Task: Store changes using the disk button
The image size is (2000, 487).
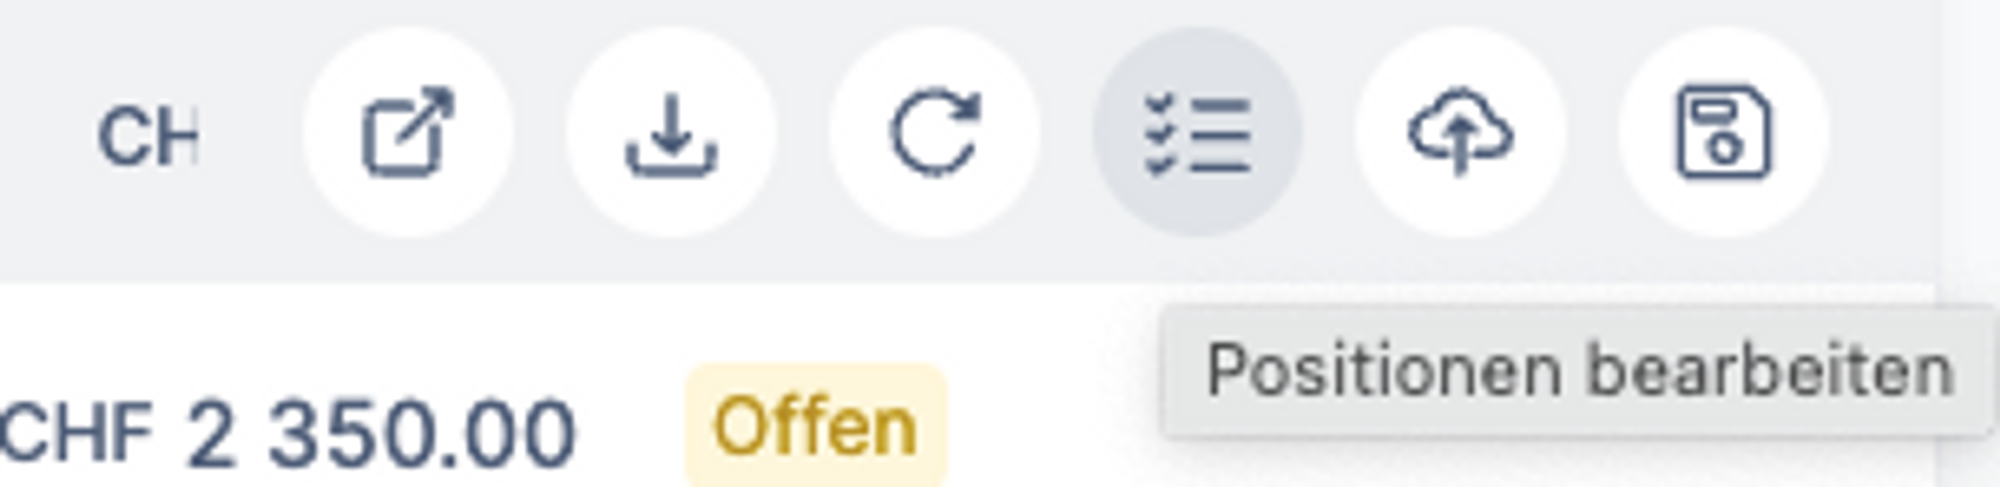Action: pos(1723,132)
